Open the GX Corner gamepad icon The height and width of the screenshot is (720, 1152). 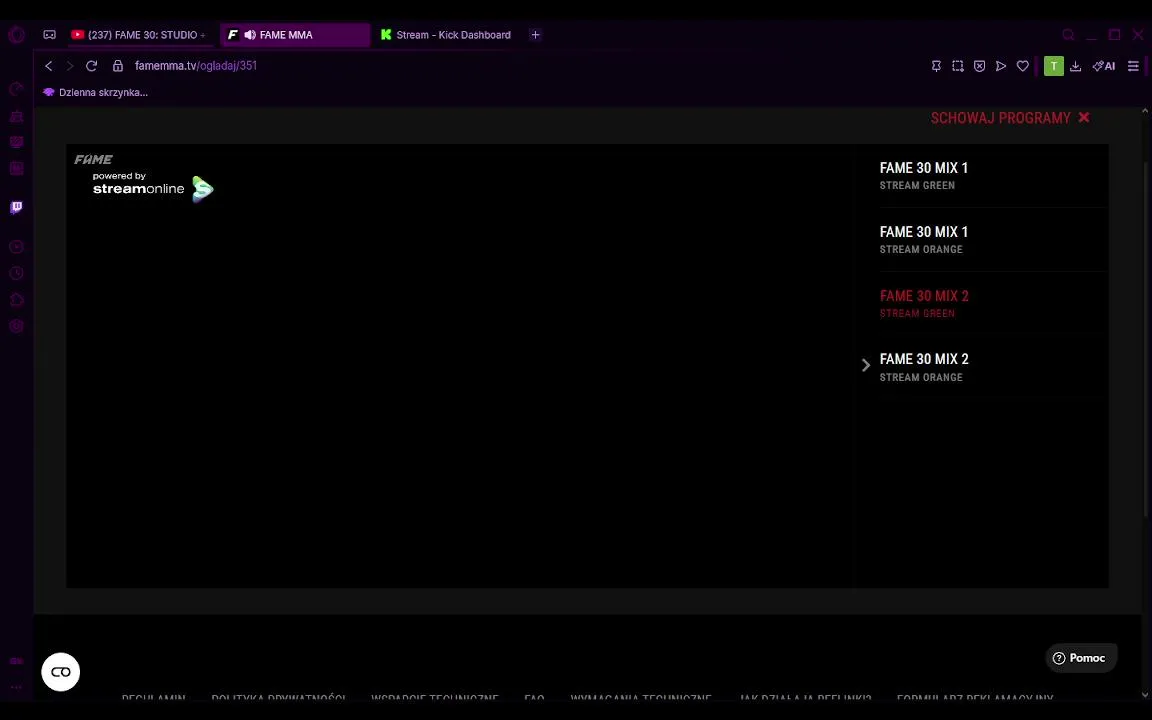pyautogui.click(x=49, y=35)
